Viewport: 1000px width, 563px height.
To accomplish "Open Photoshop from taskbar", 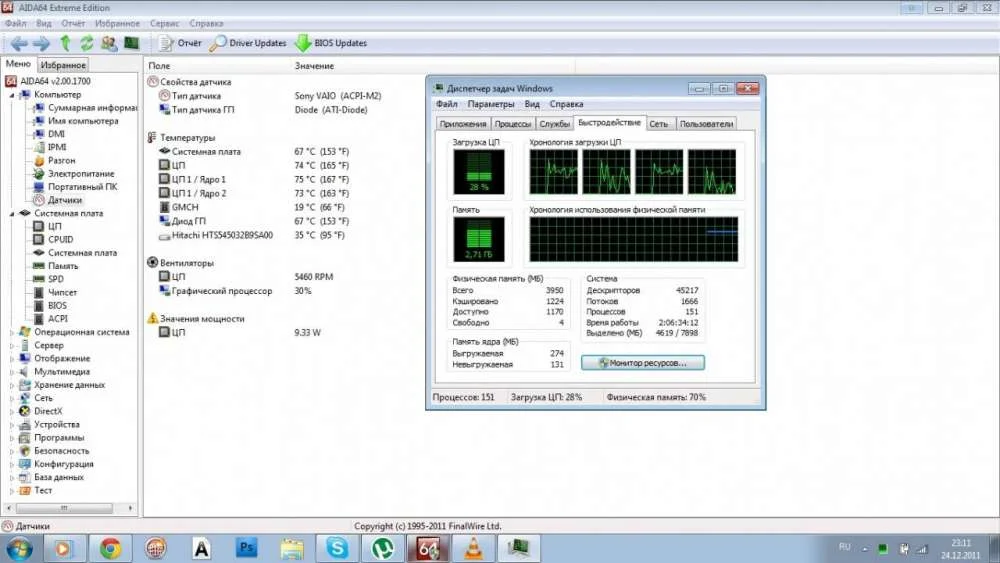I will [246, 548].
